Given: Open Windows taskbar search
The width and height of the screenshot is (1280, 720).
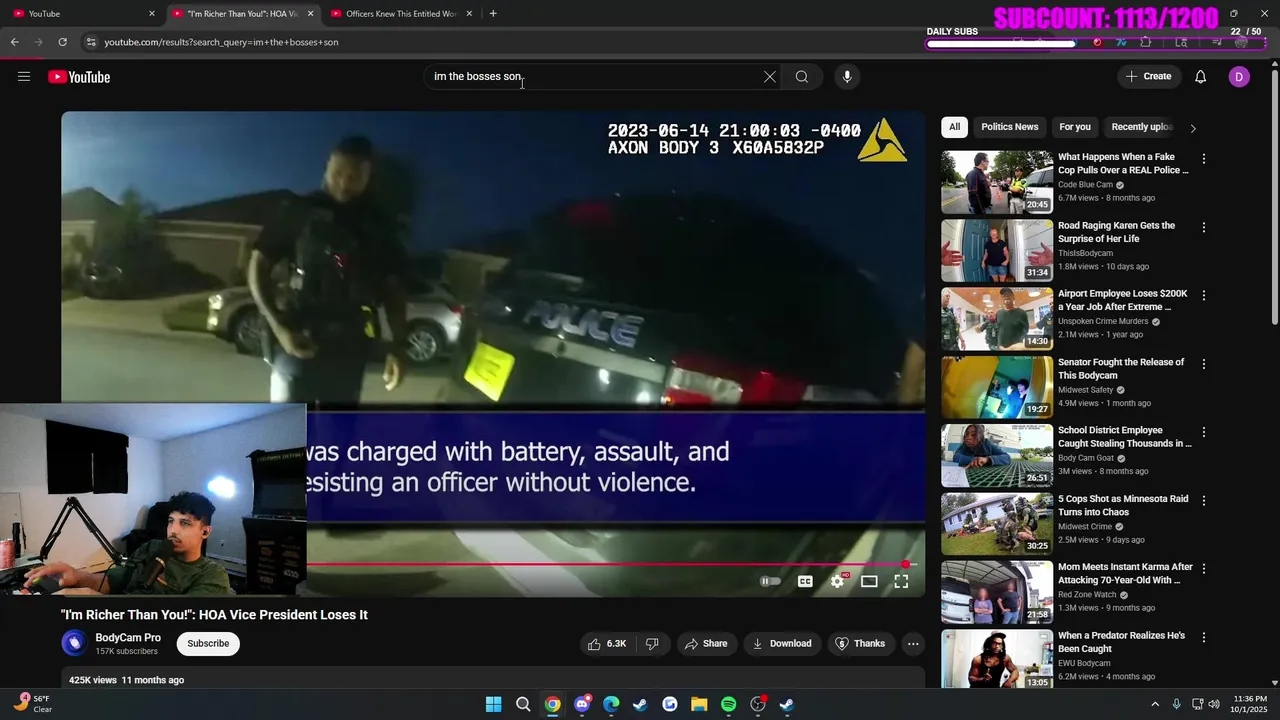Looking at the screenshot, I should pos(523,705).
